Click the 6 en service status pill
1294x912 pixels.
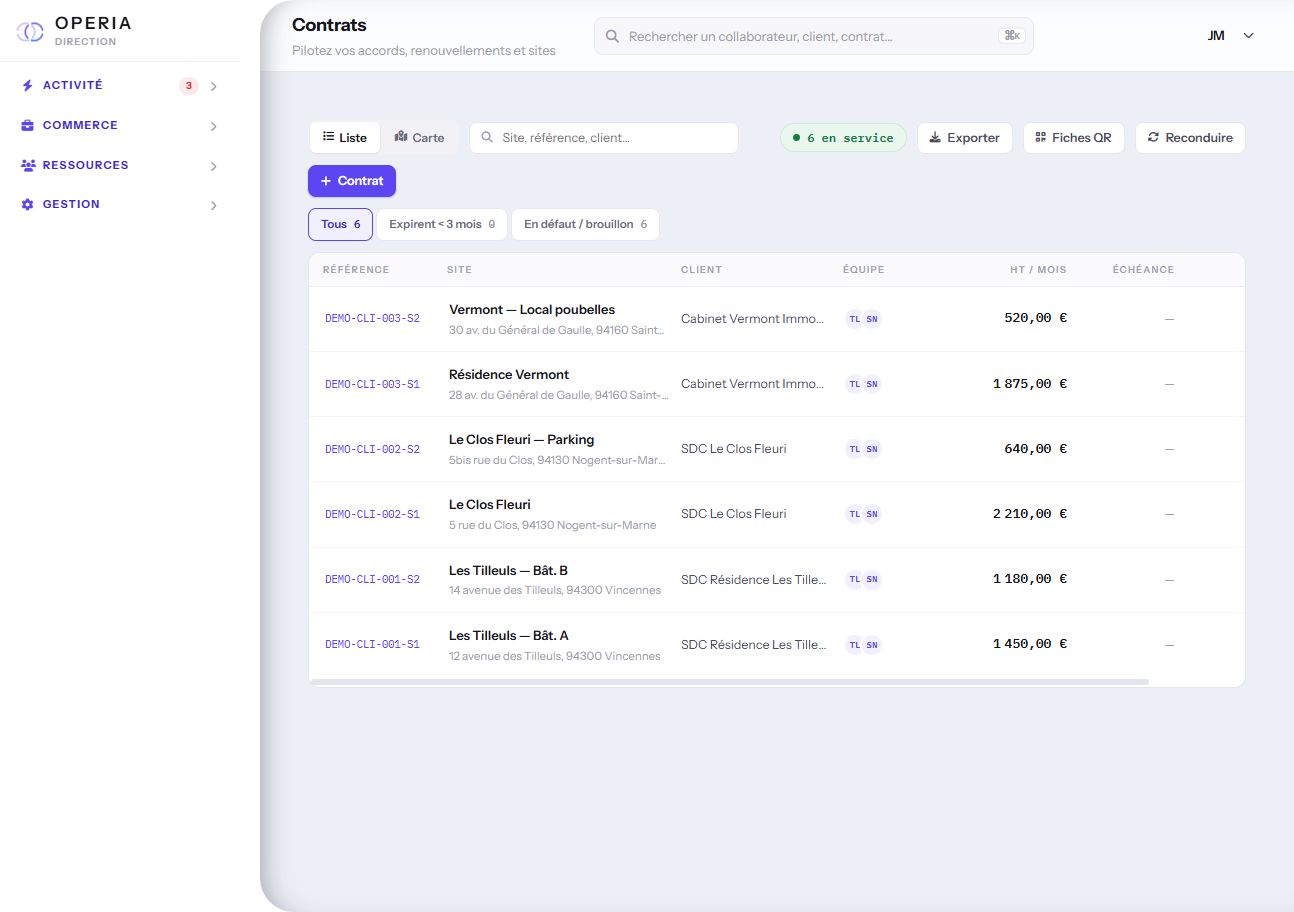tap(843, 138)
